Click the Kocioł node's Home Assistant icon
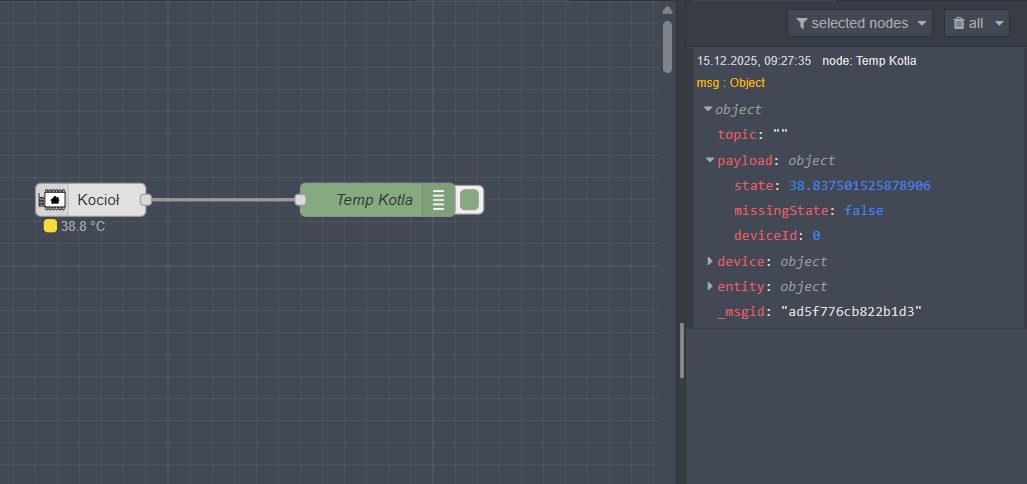1027x484 pixels. tap(54, 200)
